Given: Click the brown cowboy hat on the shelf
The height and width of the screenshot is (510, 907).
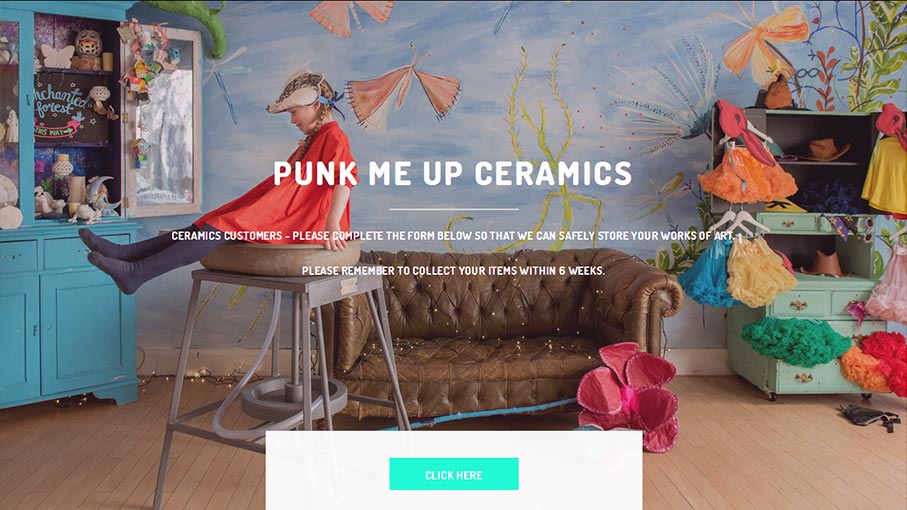Looking at the screenshot, I should [x=824, y=150].
